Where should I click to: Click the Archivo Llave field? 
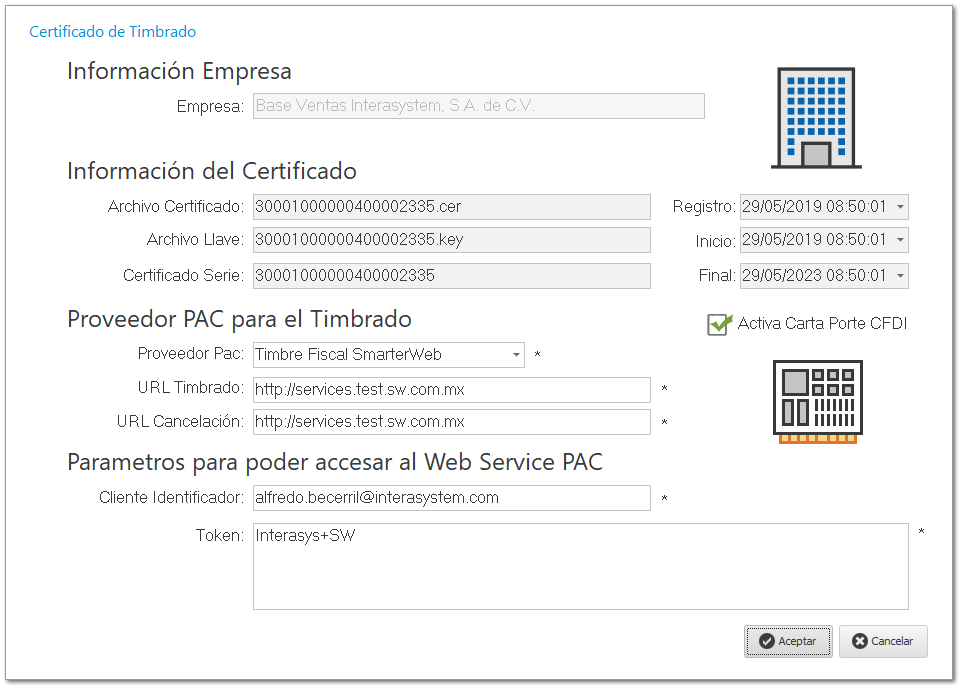[x=452, y=240]
